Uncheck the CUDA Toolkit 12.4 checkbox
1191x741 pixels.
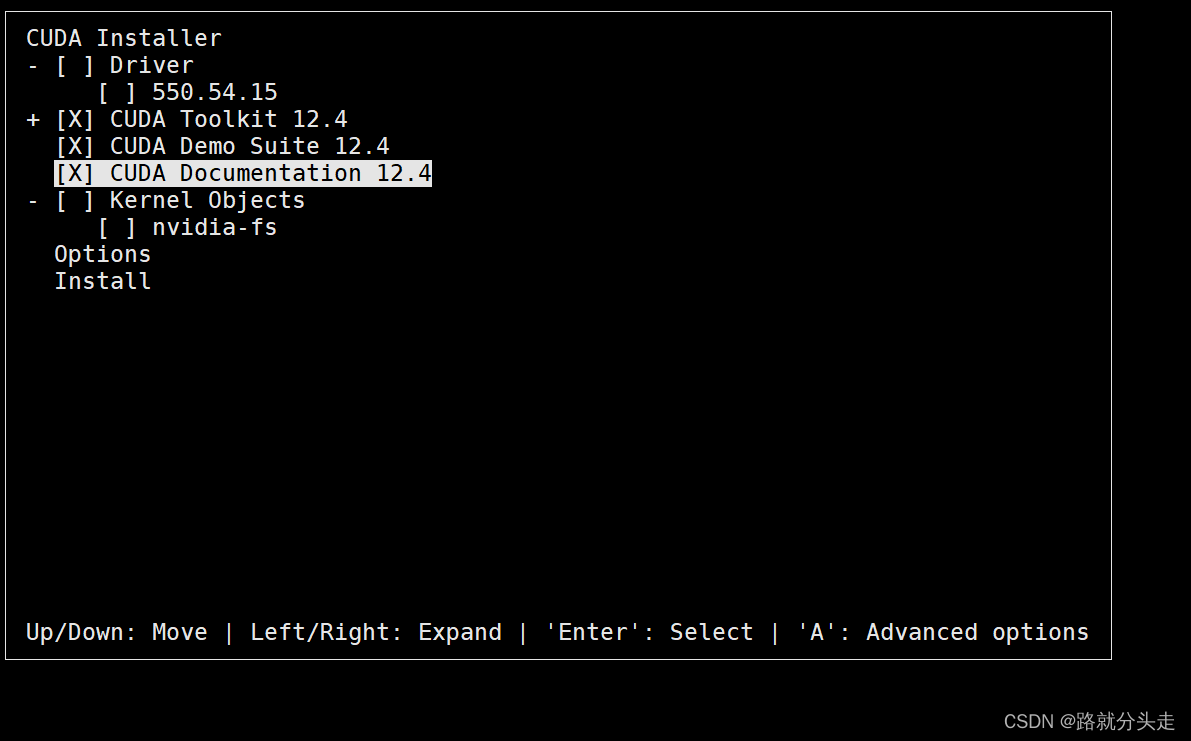tap(75, 120)
